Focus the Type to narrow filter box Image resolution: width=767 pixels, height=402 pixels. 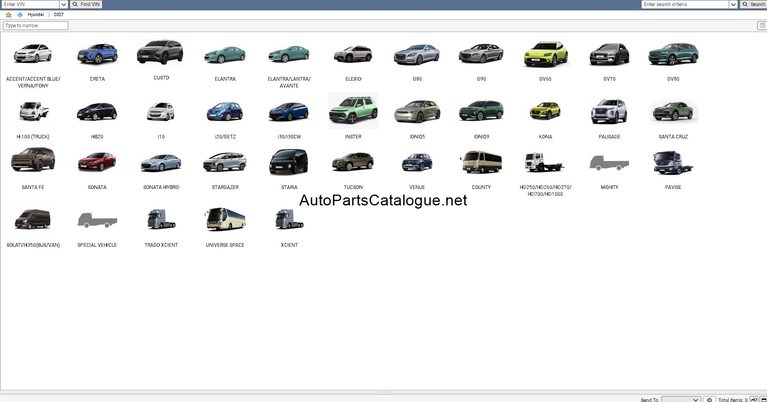click(x=36, y=25)
